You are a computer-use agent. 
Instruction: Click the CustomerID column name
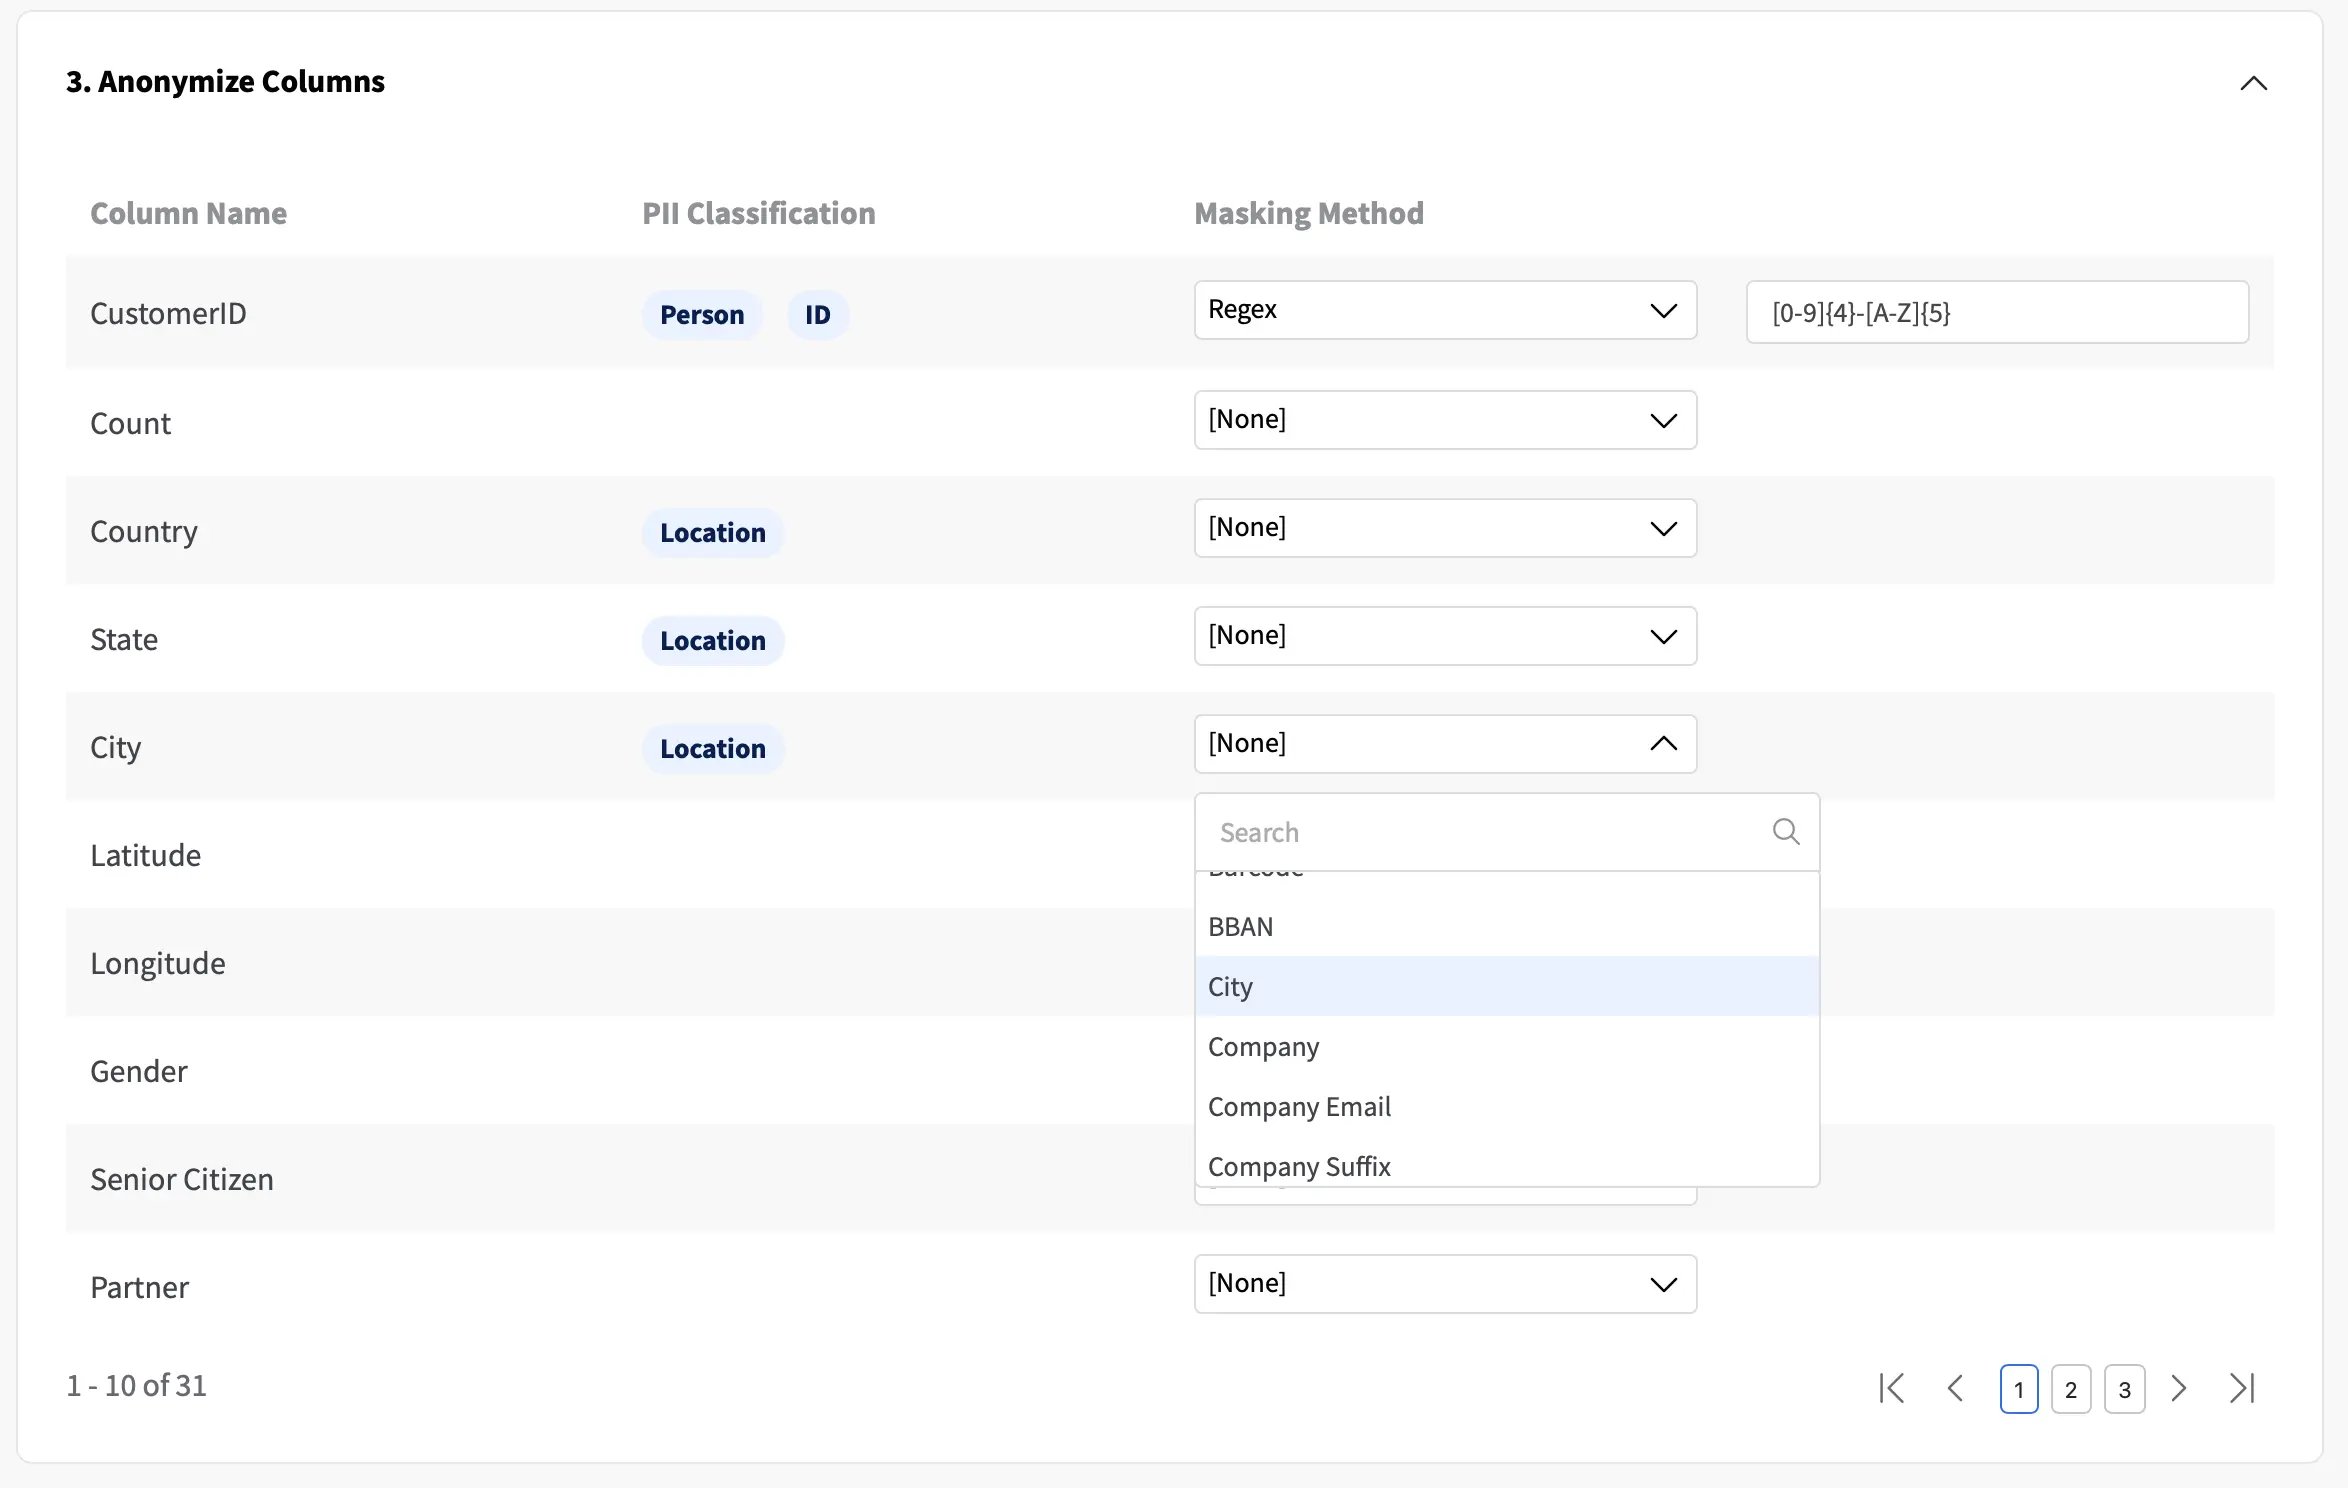(x=168, y=313)
